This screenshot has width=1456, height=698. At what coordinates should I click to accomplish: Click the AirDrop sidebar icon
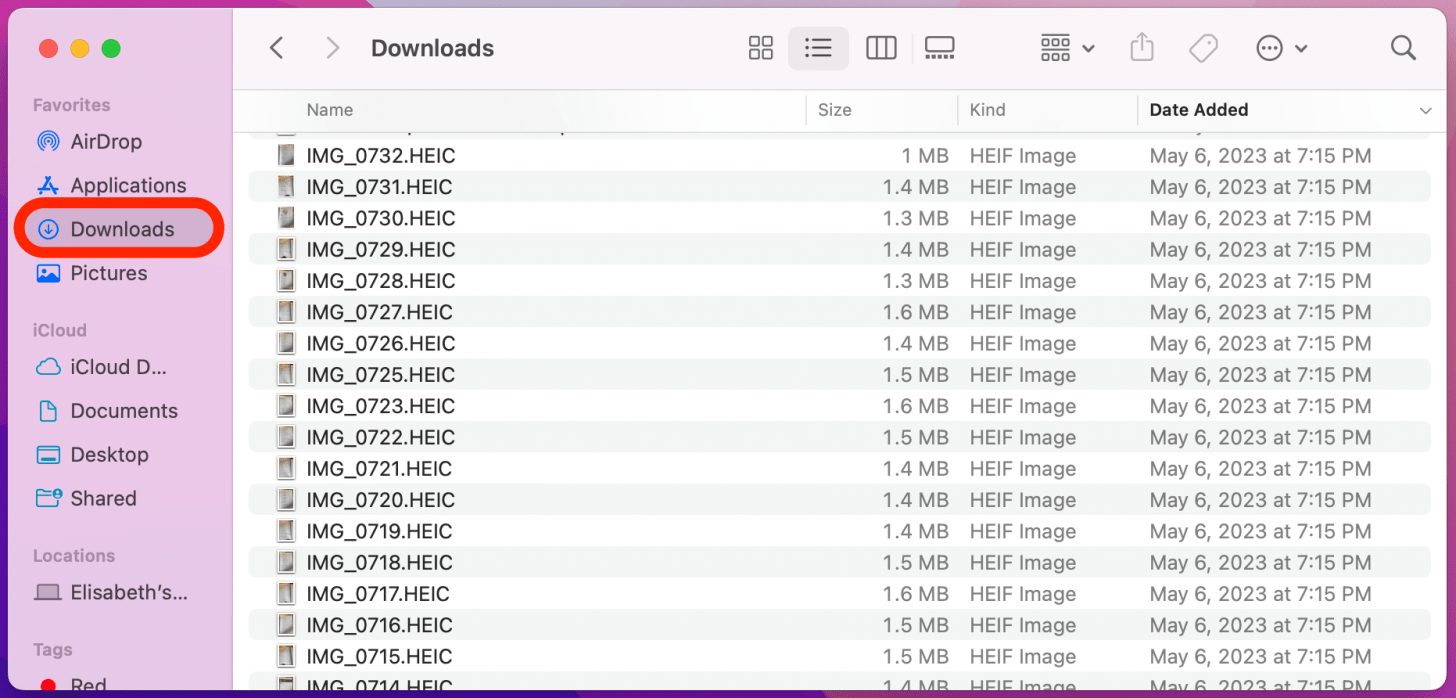(48, 142)
